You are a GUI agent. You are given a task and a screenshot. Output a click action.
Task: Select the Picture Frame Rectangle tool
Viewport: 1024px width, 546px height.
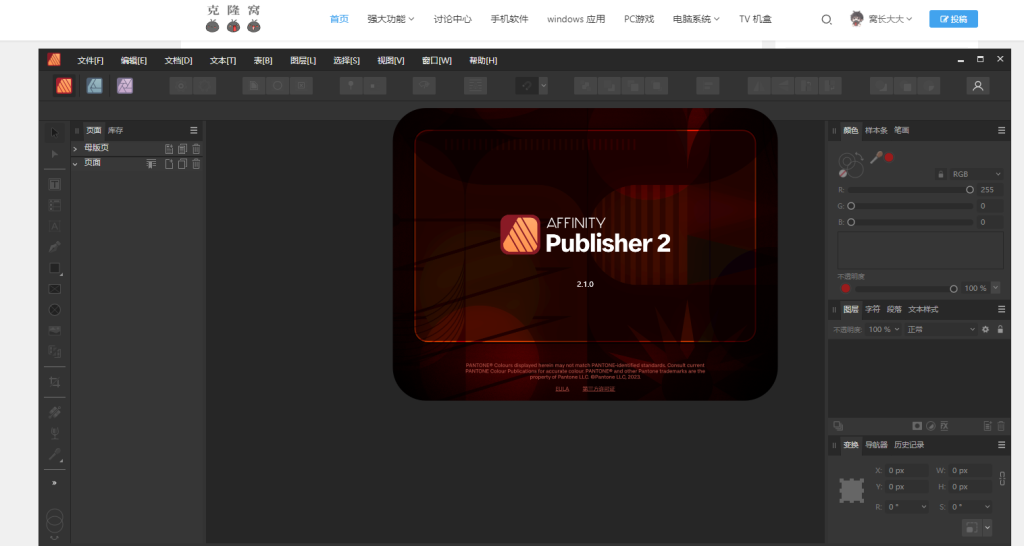point(55,289)
